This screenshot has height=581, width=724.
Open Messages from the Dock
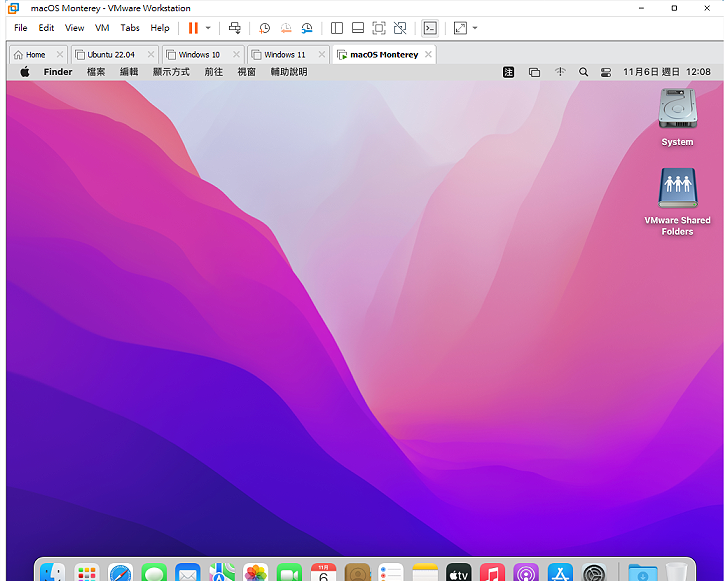(154, 572)
